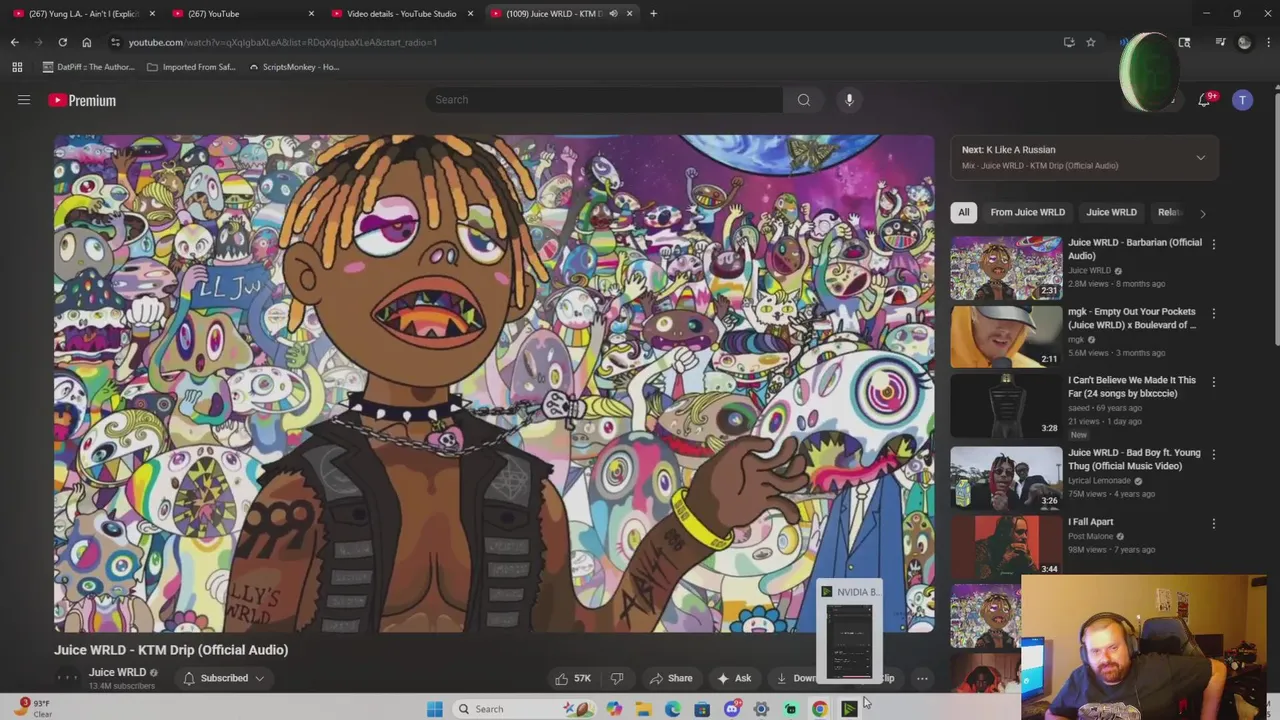This screenshot has height=720, width=1280.
Task: Open Imported From Safari bookmarks folder
Action: tap(190, 67)
